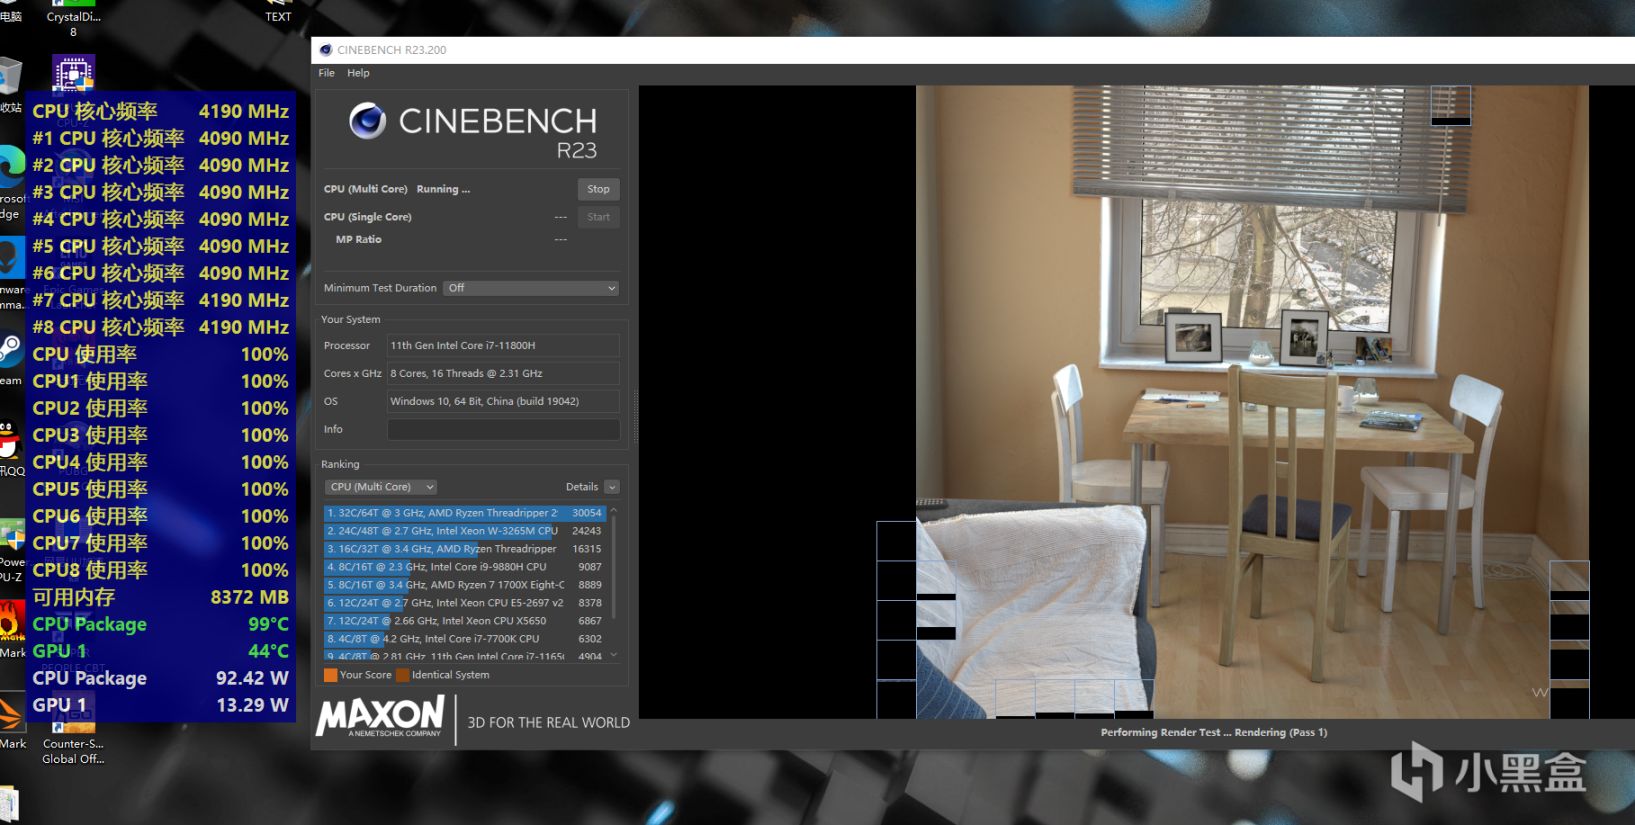This screenshot has height=825, width=1635.
Task: Click the green 'CPU Package 99°C' overlay reading
Action: pyautogui.click(x=160, y=624)
